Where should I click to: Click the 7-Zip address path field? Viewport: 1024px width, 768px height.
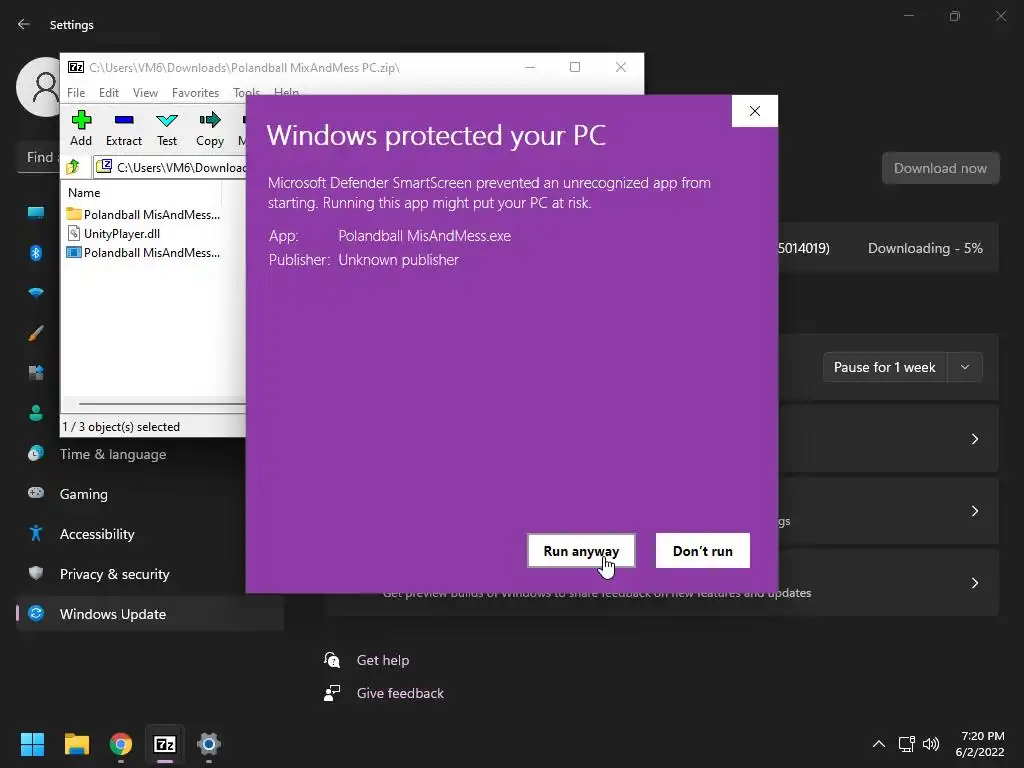pyautogui.click(x=171, y=167)
